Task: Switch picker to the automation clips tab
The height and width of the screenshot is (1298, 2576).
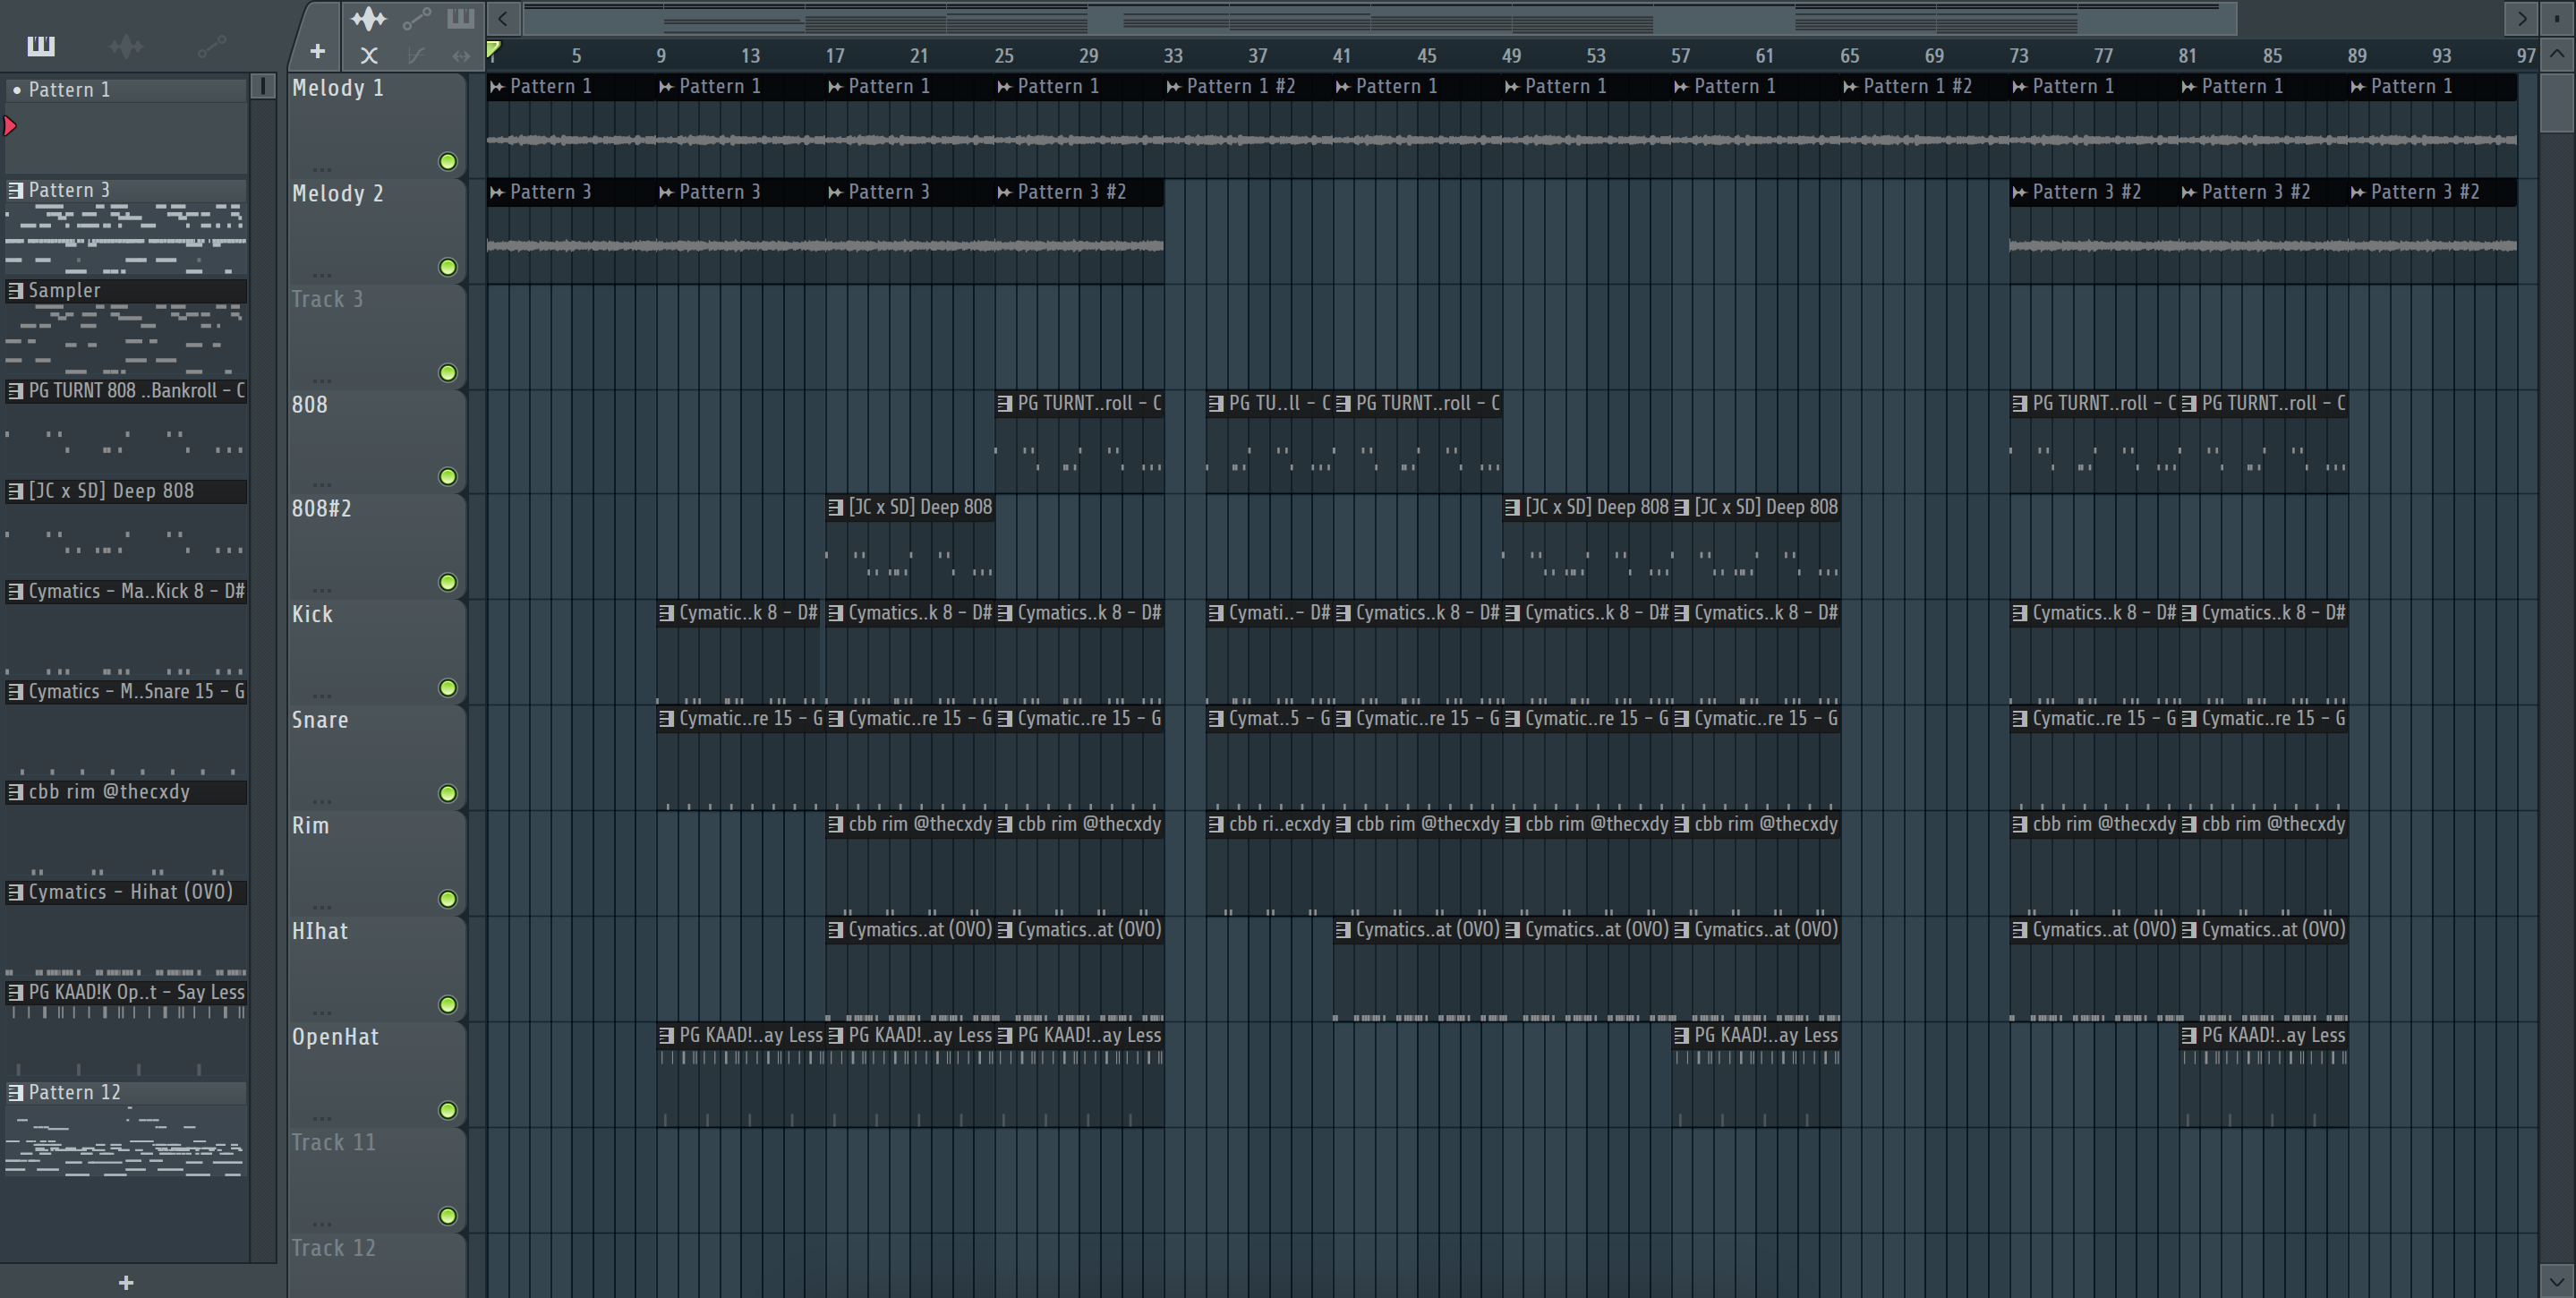Action: click(211, 46)
